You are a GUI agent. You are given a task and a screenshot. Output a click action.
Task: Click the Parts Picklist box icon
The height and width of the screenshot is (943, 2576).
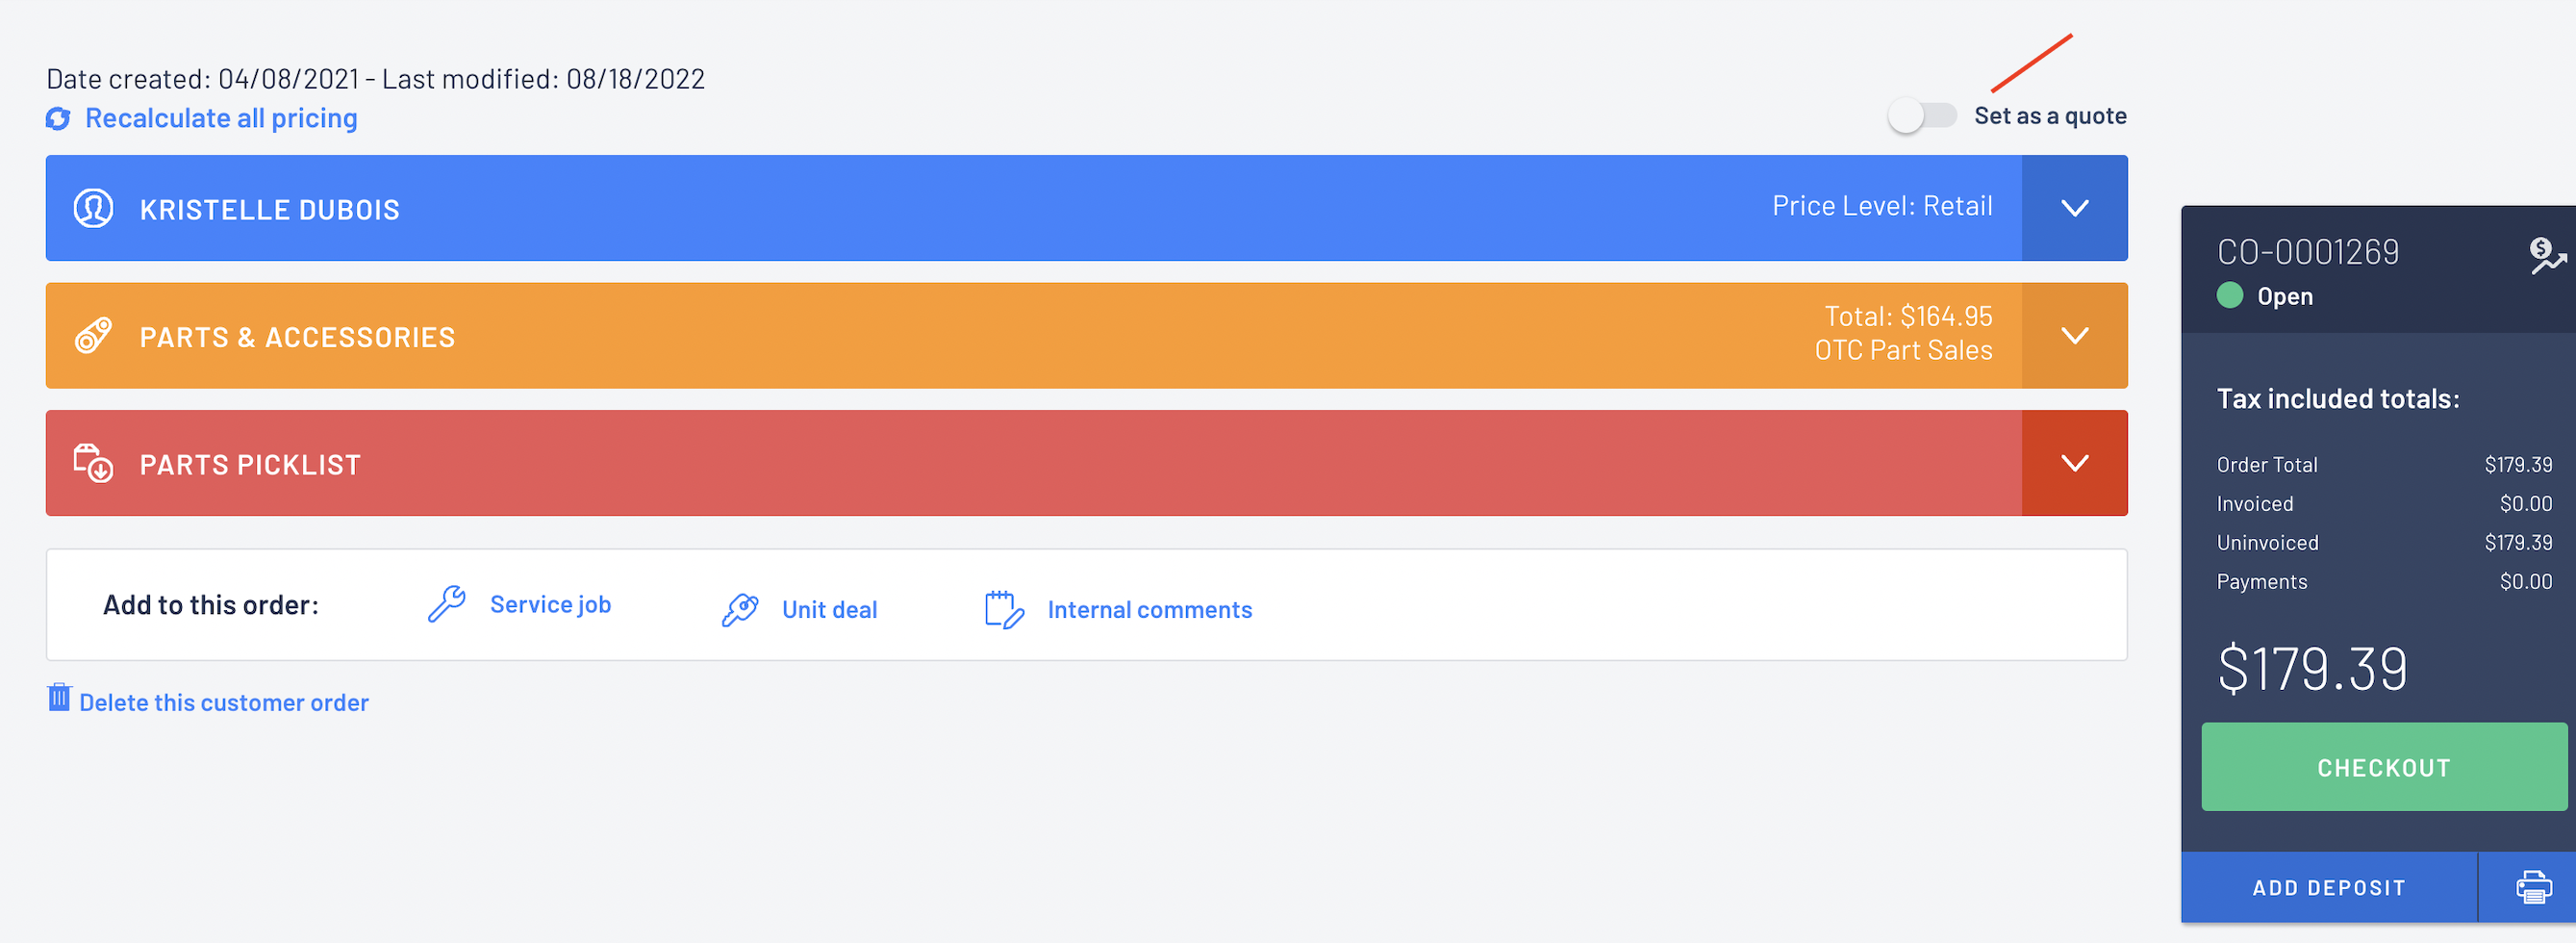pyautogui.click(x=93, y=464)
